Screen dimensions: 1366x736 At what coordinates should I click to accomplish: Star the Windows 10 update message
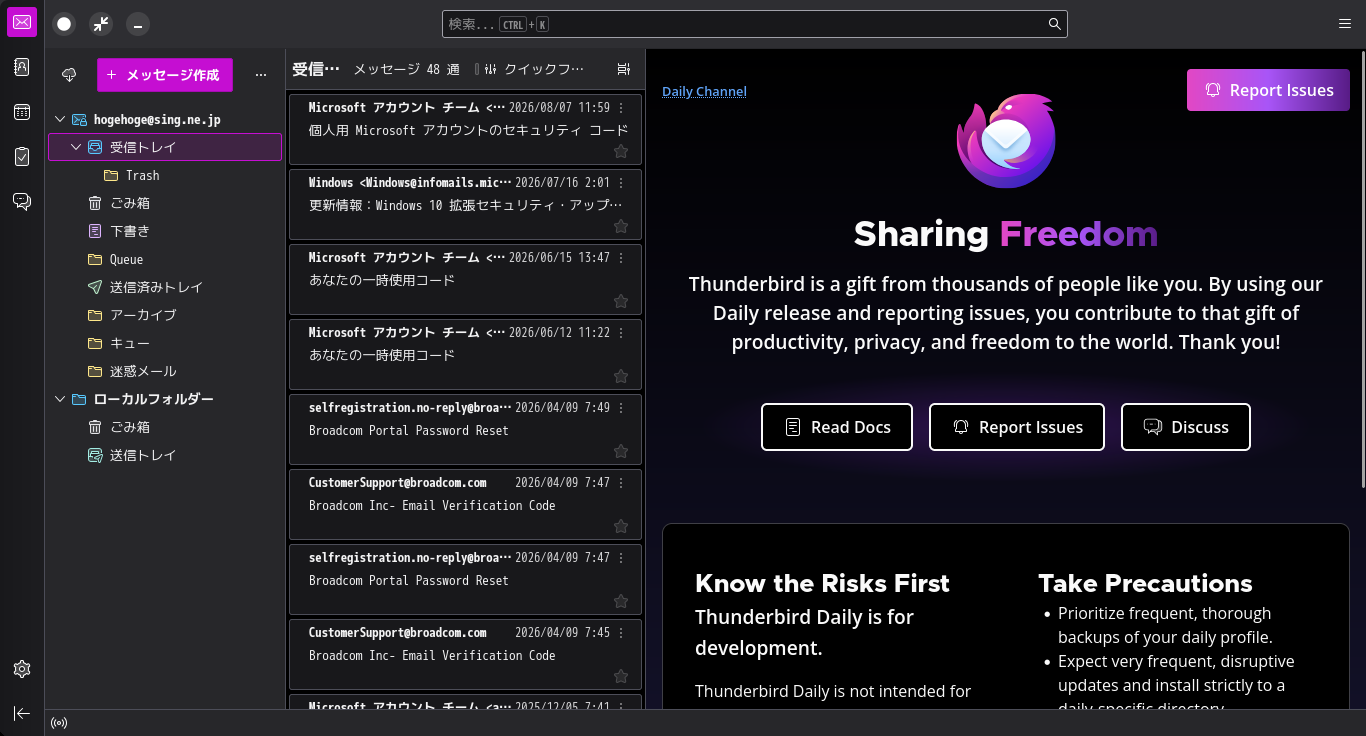point(621,226)
